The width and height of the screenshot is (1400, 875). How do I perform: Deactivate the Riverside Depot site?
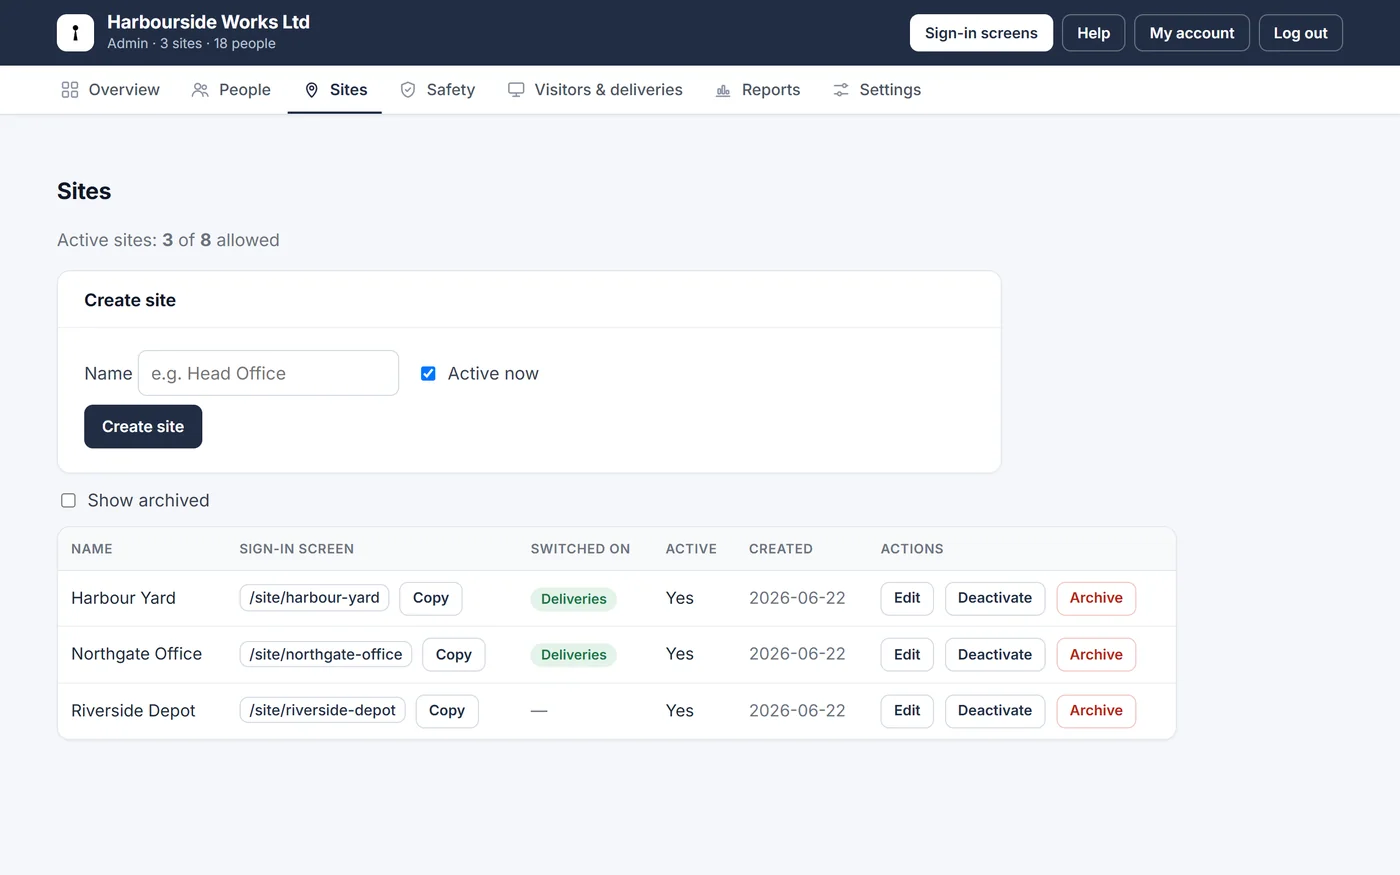[995, 711]
